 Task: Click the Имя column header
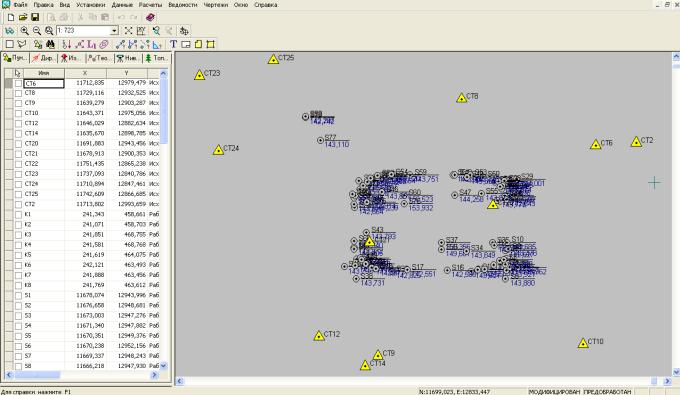tap(44, 73)
